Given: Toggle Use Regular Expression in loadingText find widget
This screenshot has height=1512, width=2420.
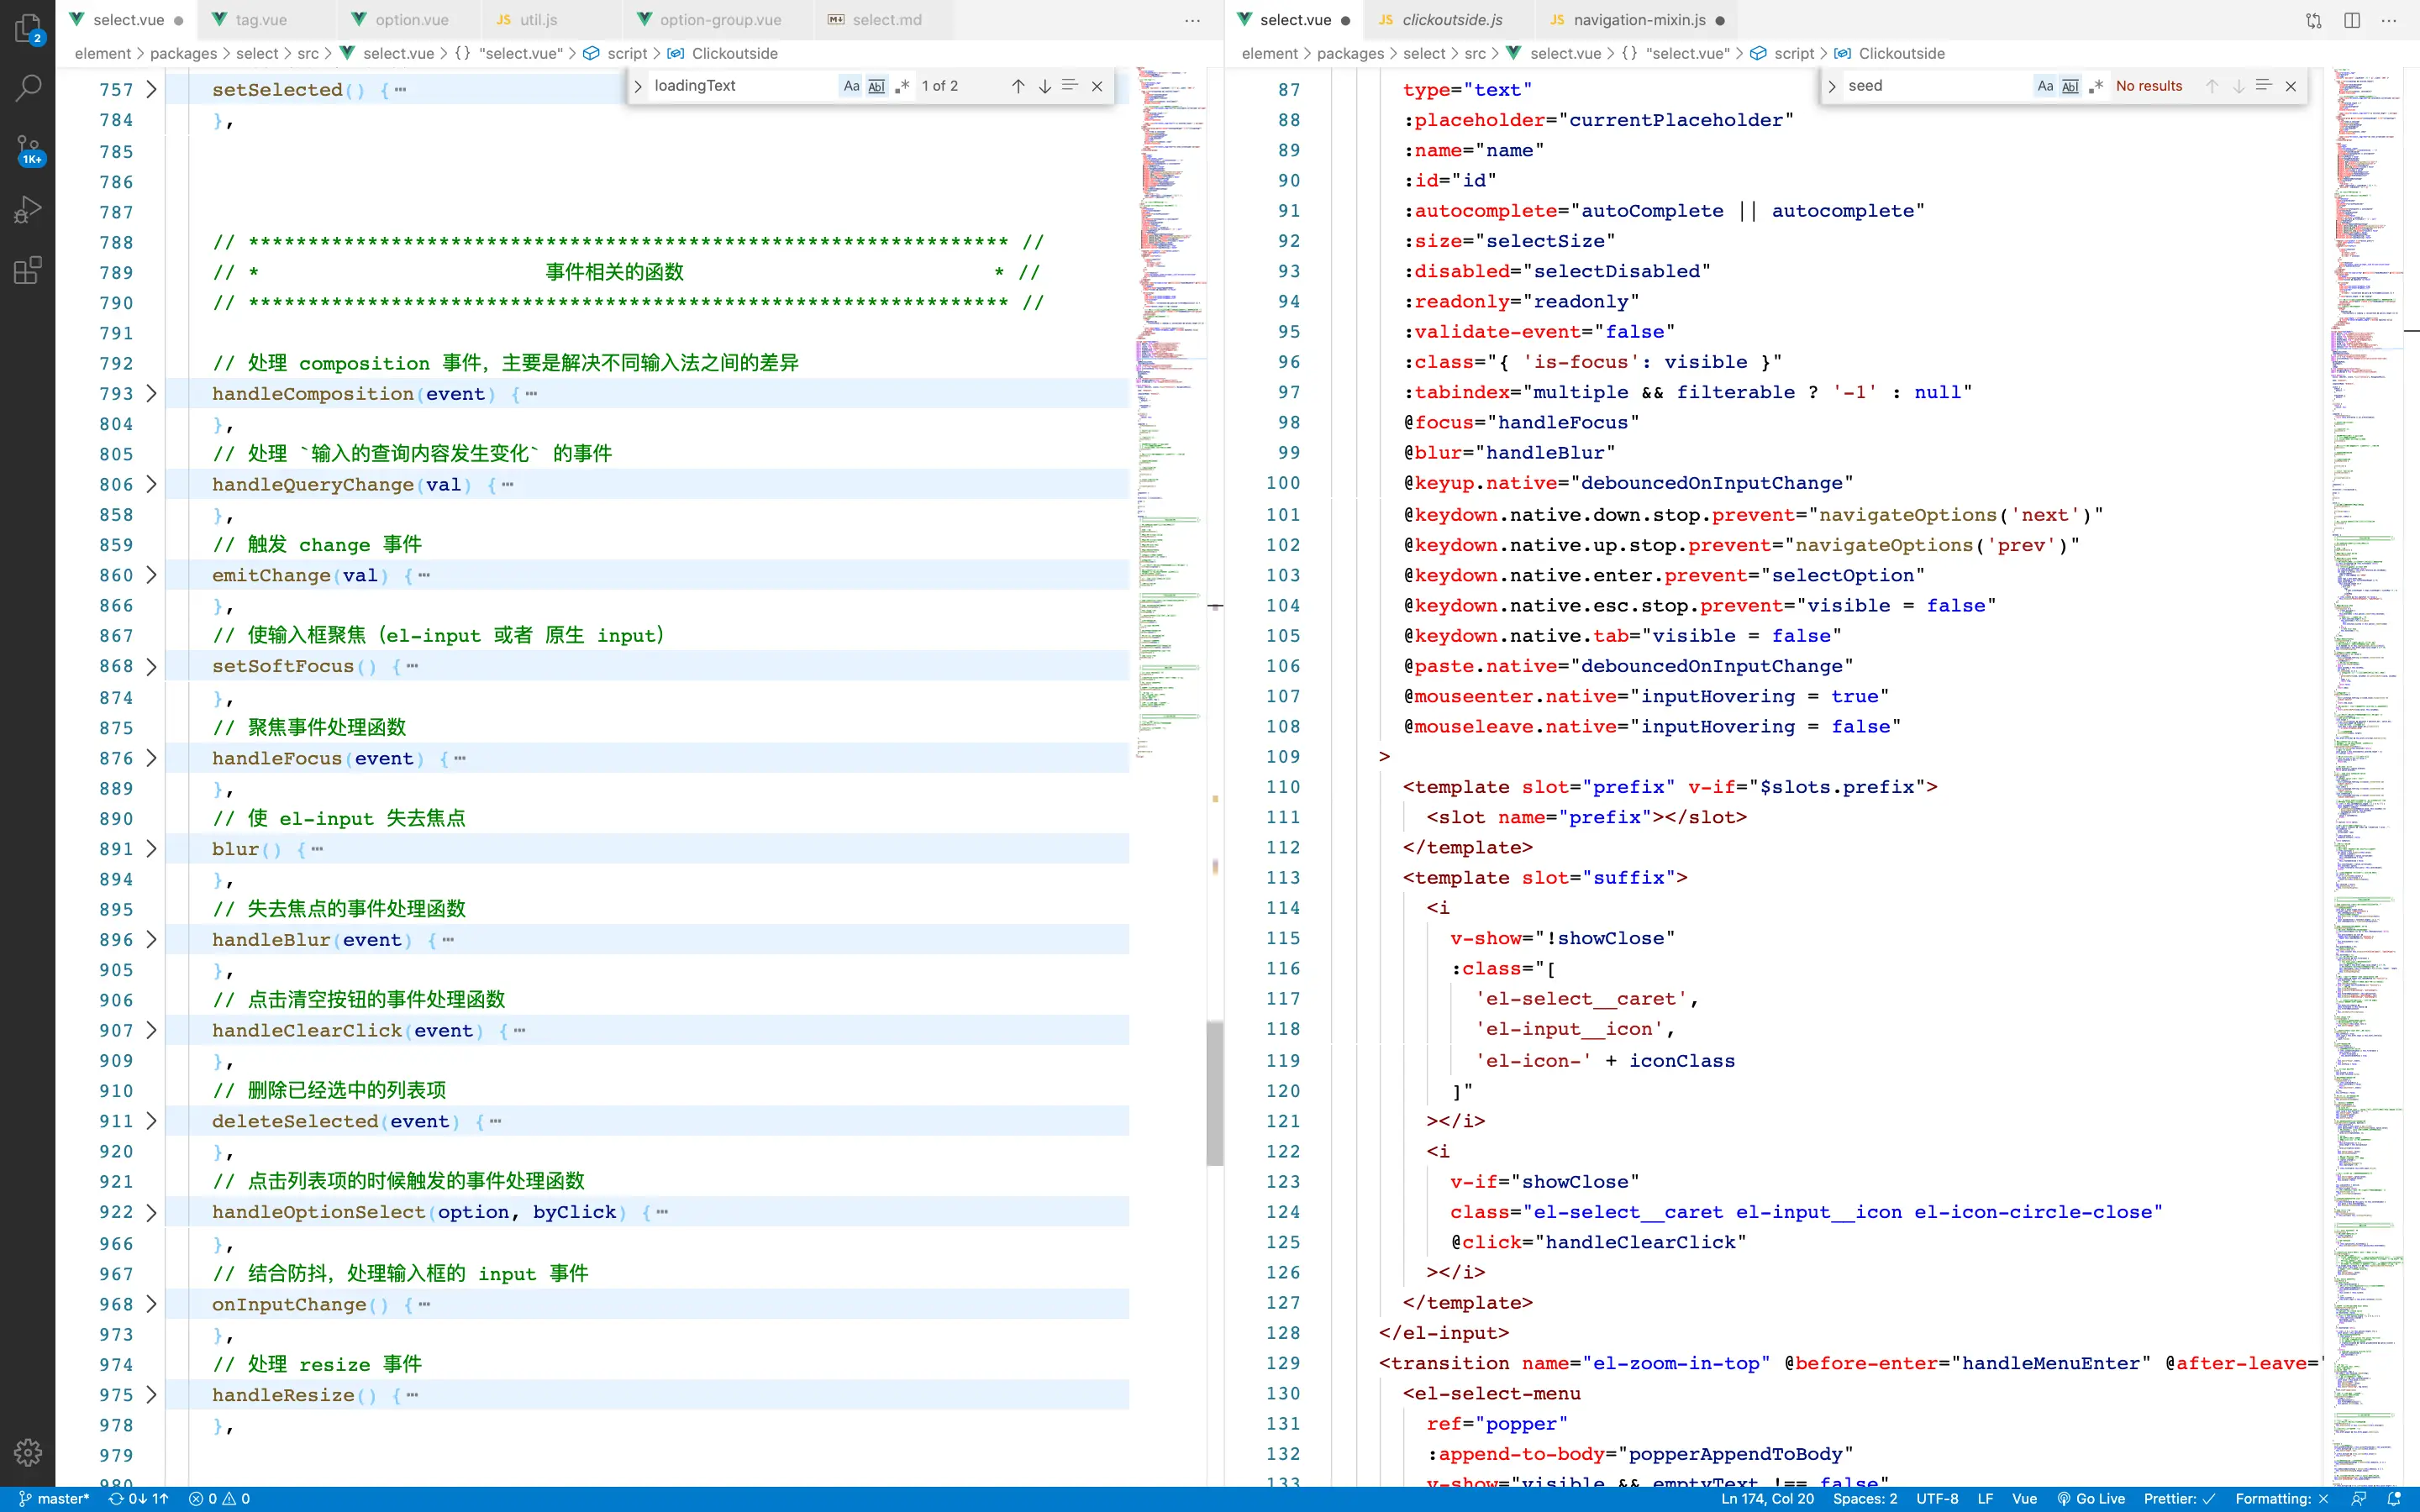Looking at the screenshot, I should click(902, 86).
